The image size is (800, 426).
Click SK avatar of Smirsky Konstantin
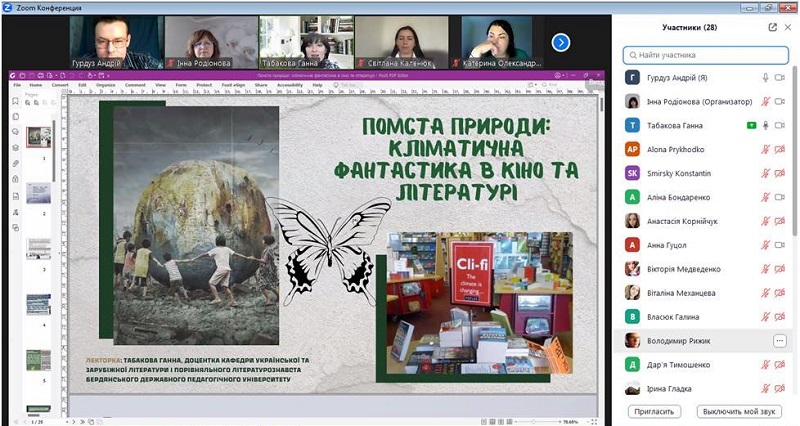click(633, 173)
